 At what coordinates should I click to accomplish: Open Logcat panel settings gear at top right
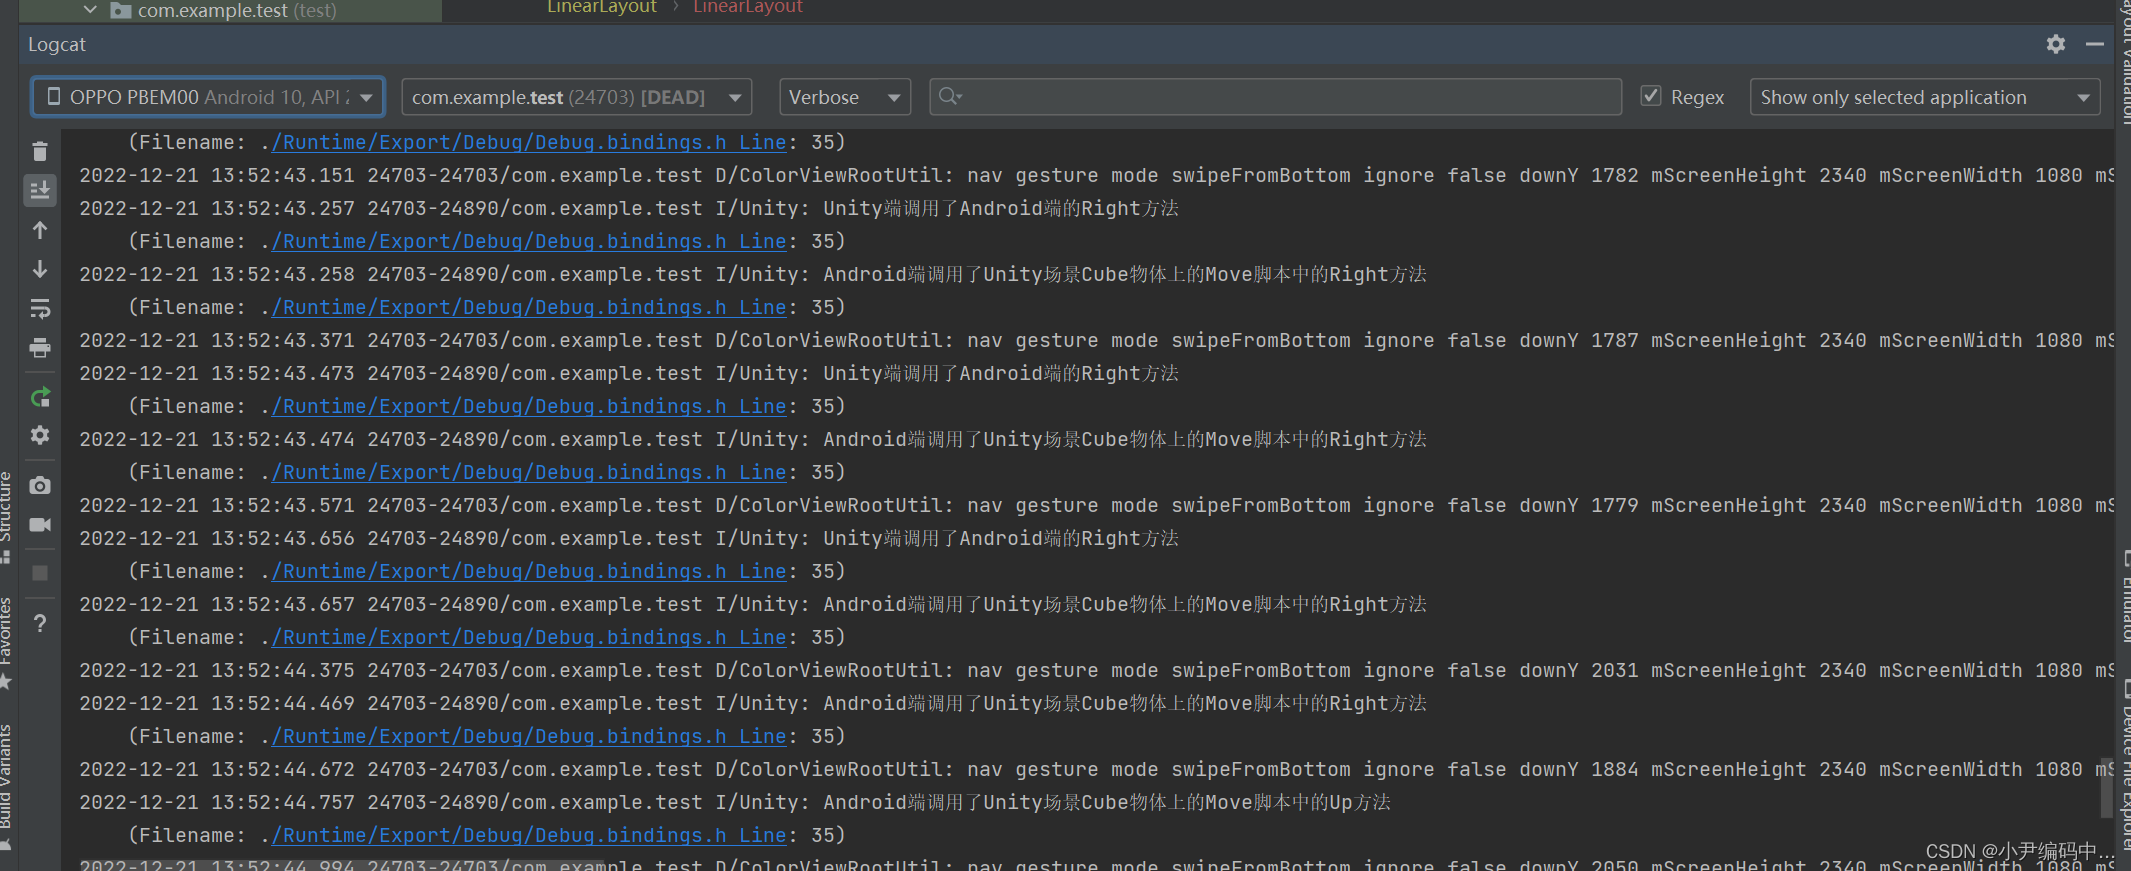[2056, 44]
